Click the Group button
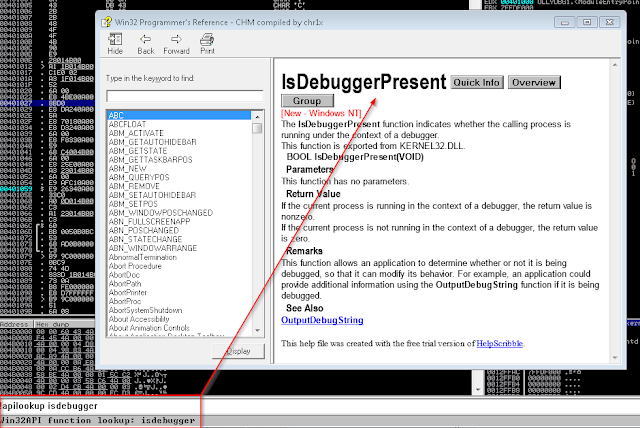This screenshot has height=428, width=640. (x=307, y=101)
